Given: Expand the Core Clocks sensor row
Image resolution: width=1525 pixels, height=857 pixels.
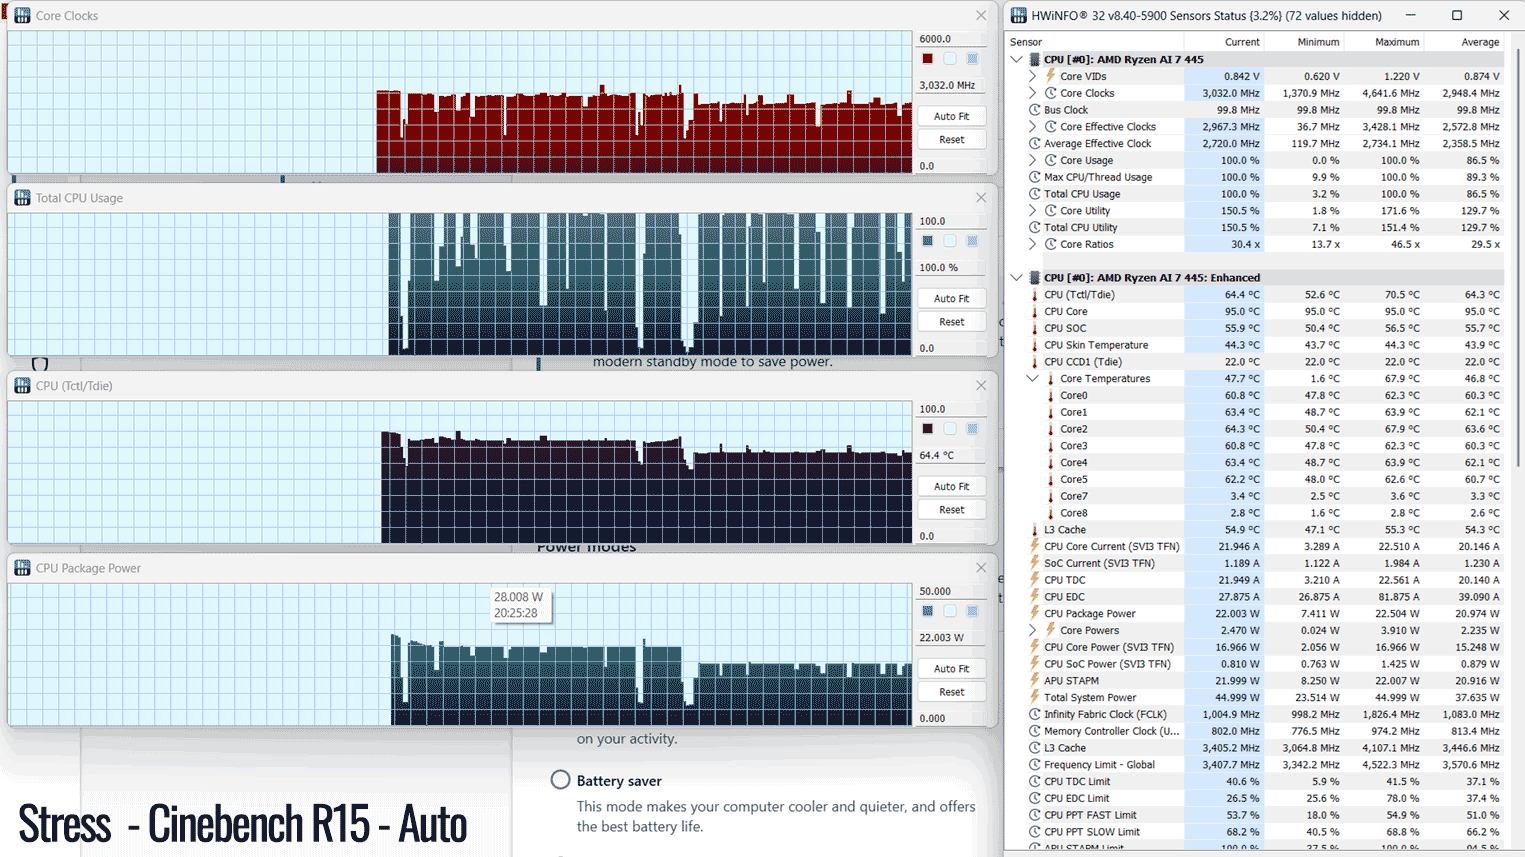Looking at the screenshot, I should click(1033, 93).
